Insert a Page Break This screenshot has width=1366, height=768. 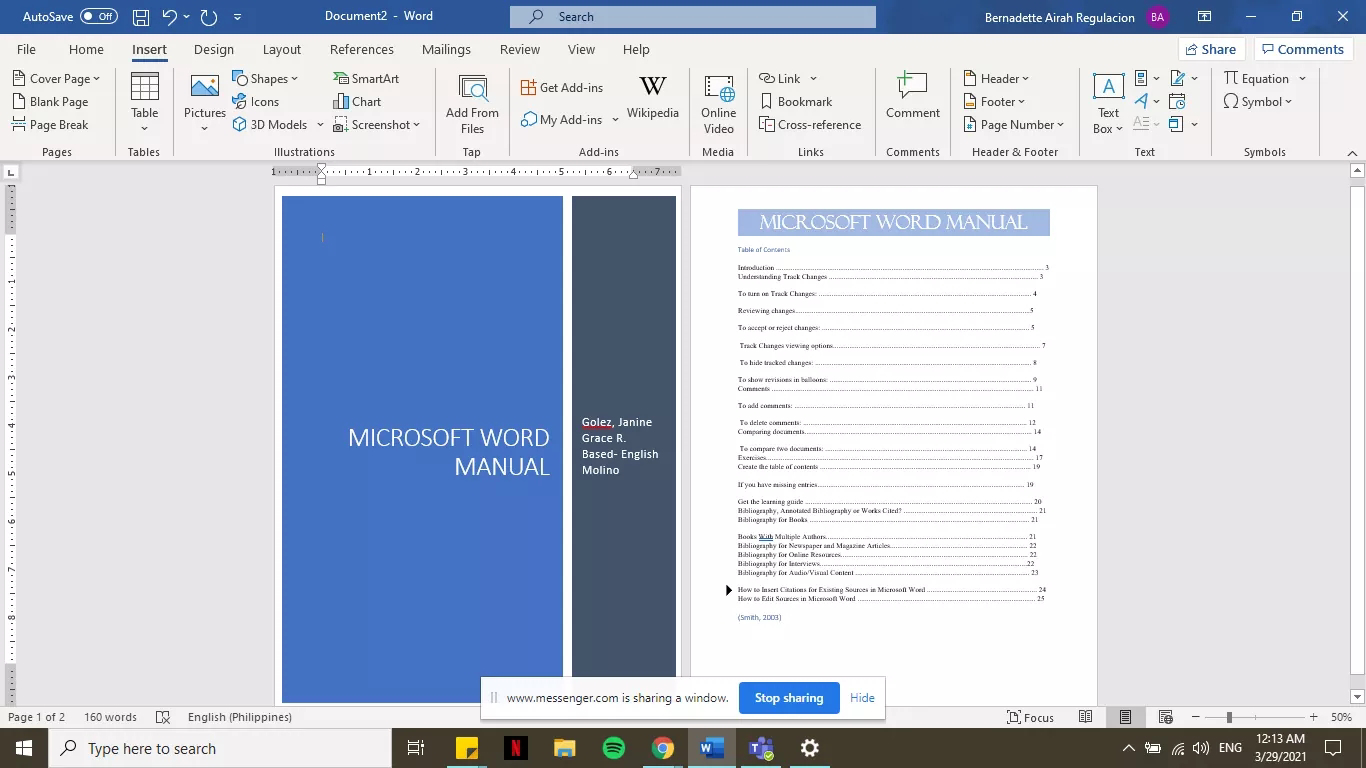[x=50, y=124]
